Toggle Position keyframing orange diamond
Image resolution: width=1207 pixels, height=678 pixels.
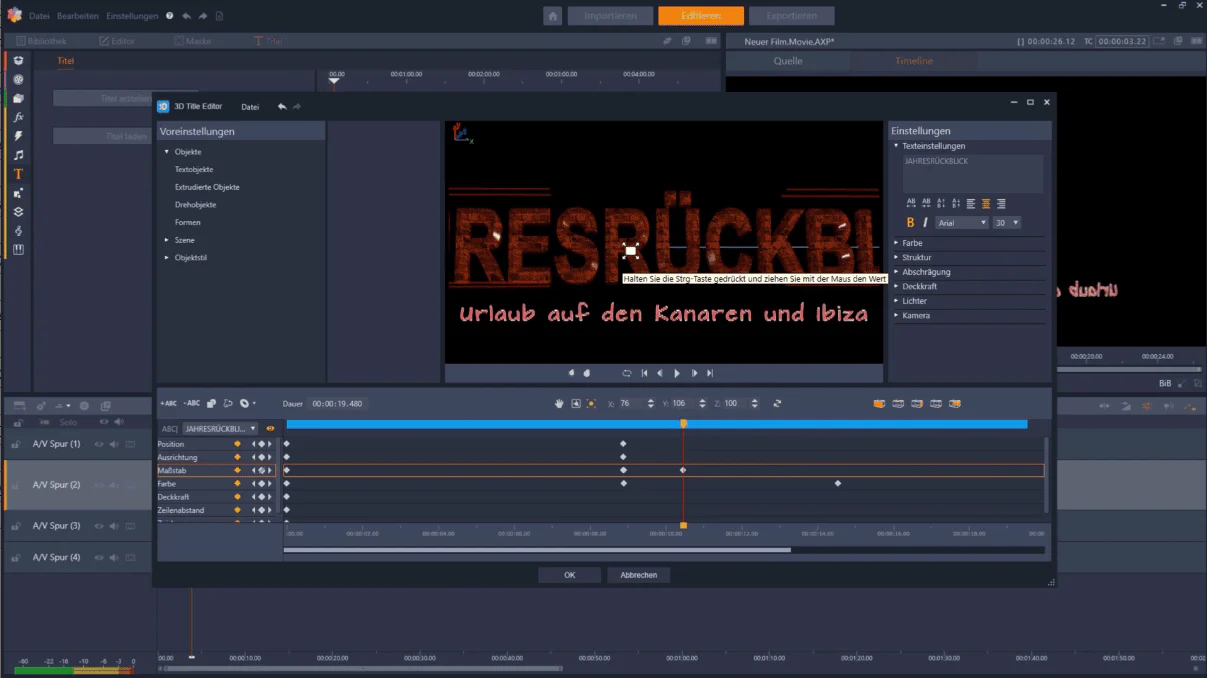point(237,444)
